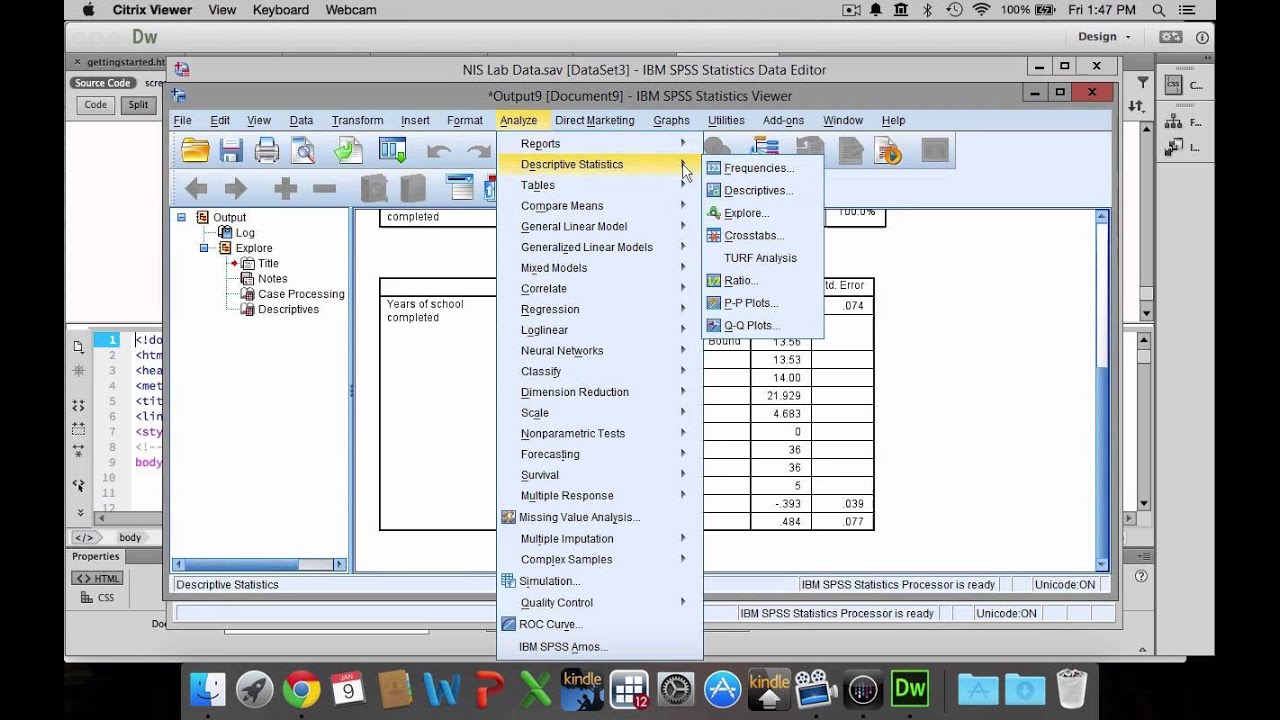Click the Open folder toolbar icon
1280x720 pixels.
click(195, 151)
